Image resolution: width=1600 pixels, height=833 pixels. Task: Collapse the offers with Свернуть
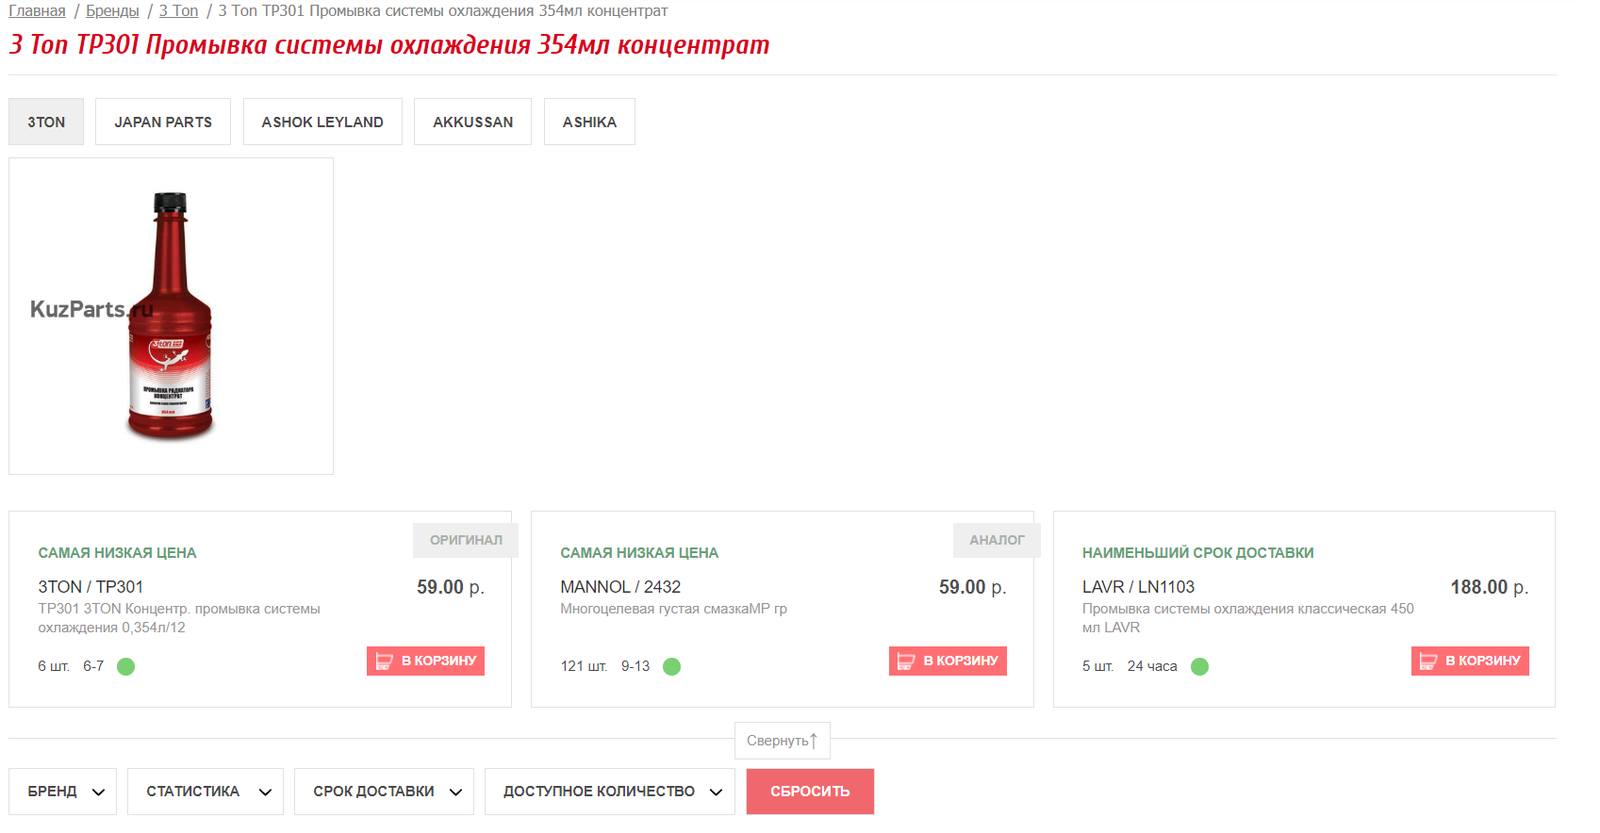pos(782,741)
